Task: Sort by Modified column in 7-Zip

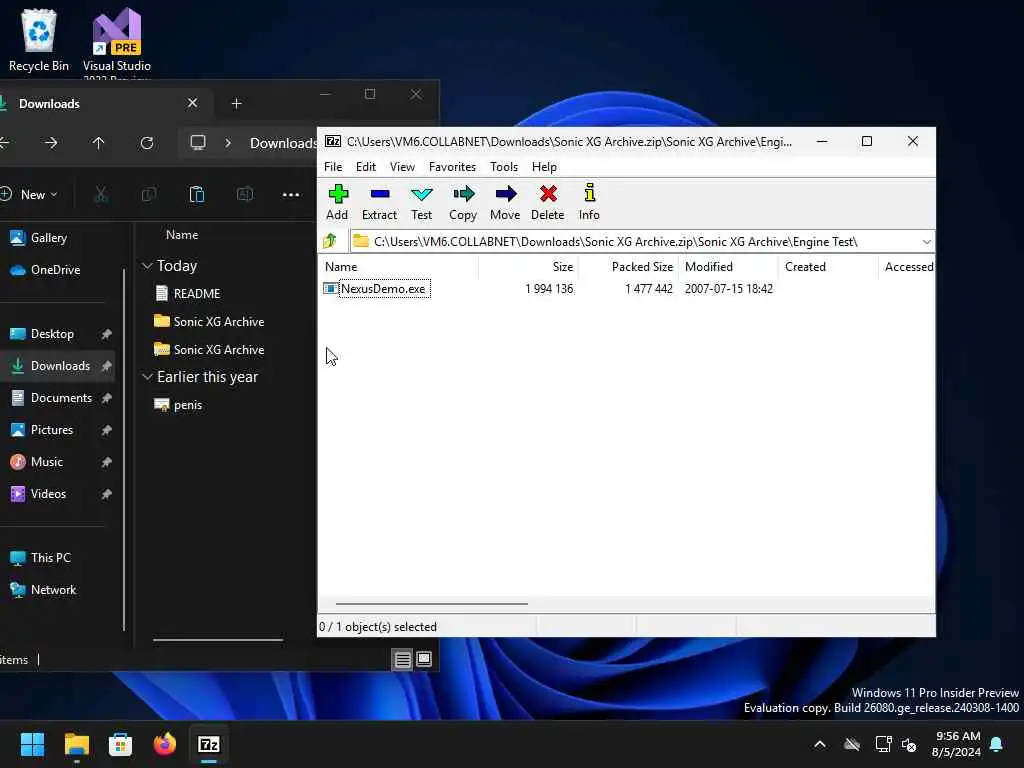Action: coord(729,266)
